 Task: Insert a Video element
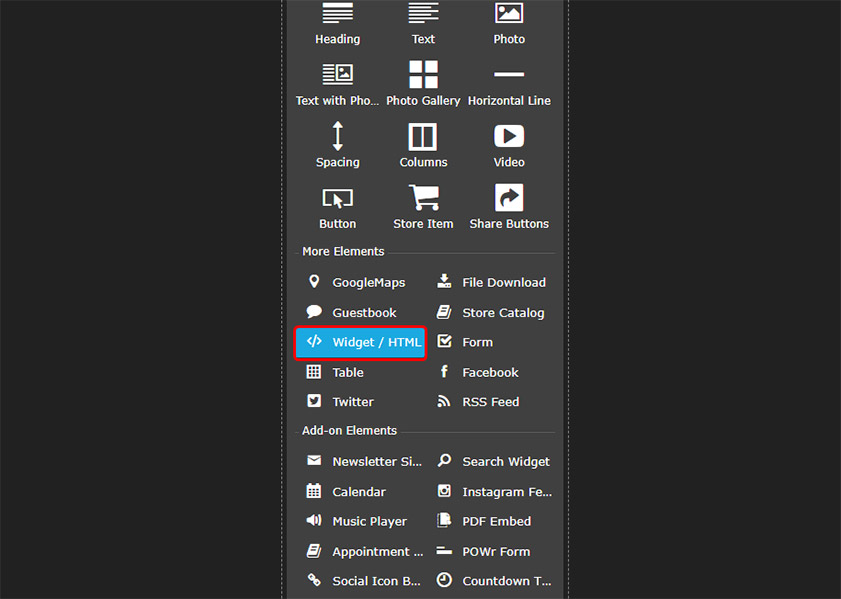509,136
